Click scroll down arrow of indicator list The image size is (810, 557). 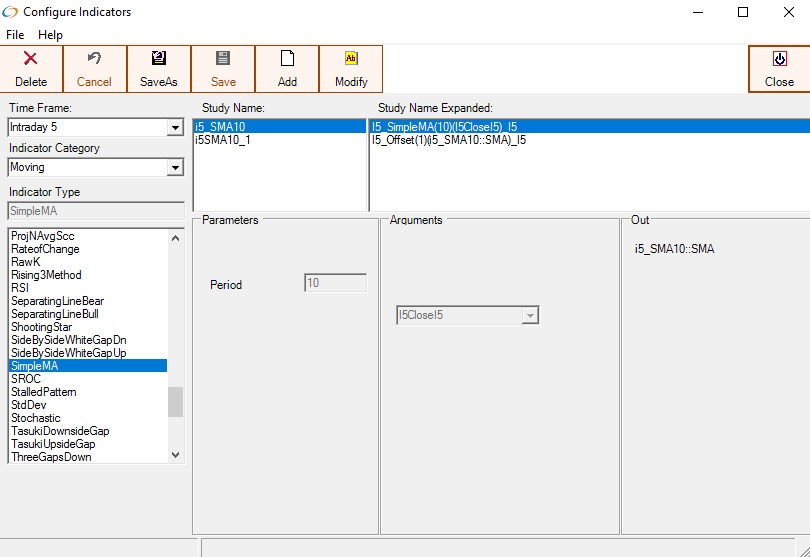click(x=176, y=455)
